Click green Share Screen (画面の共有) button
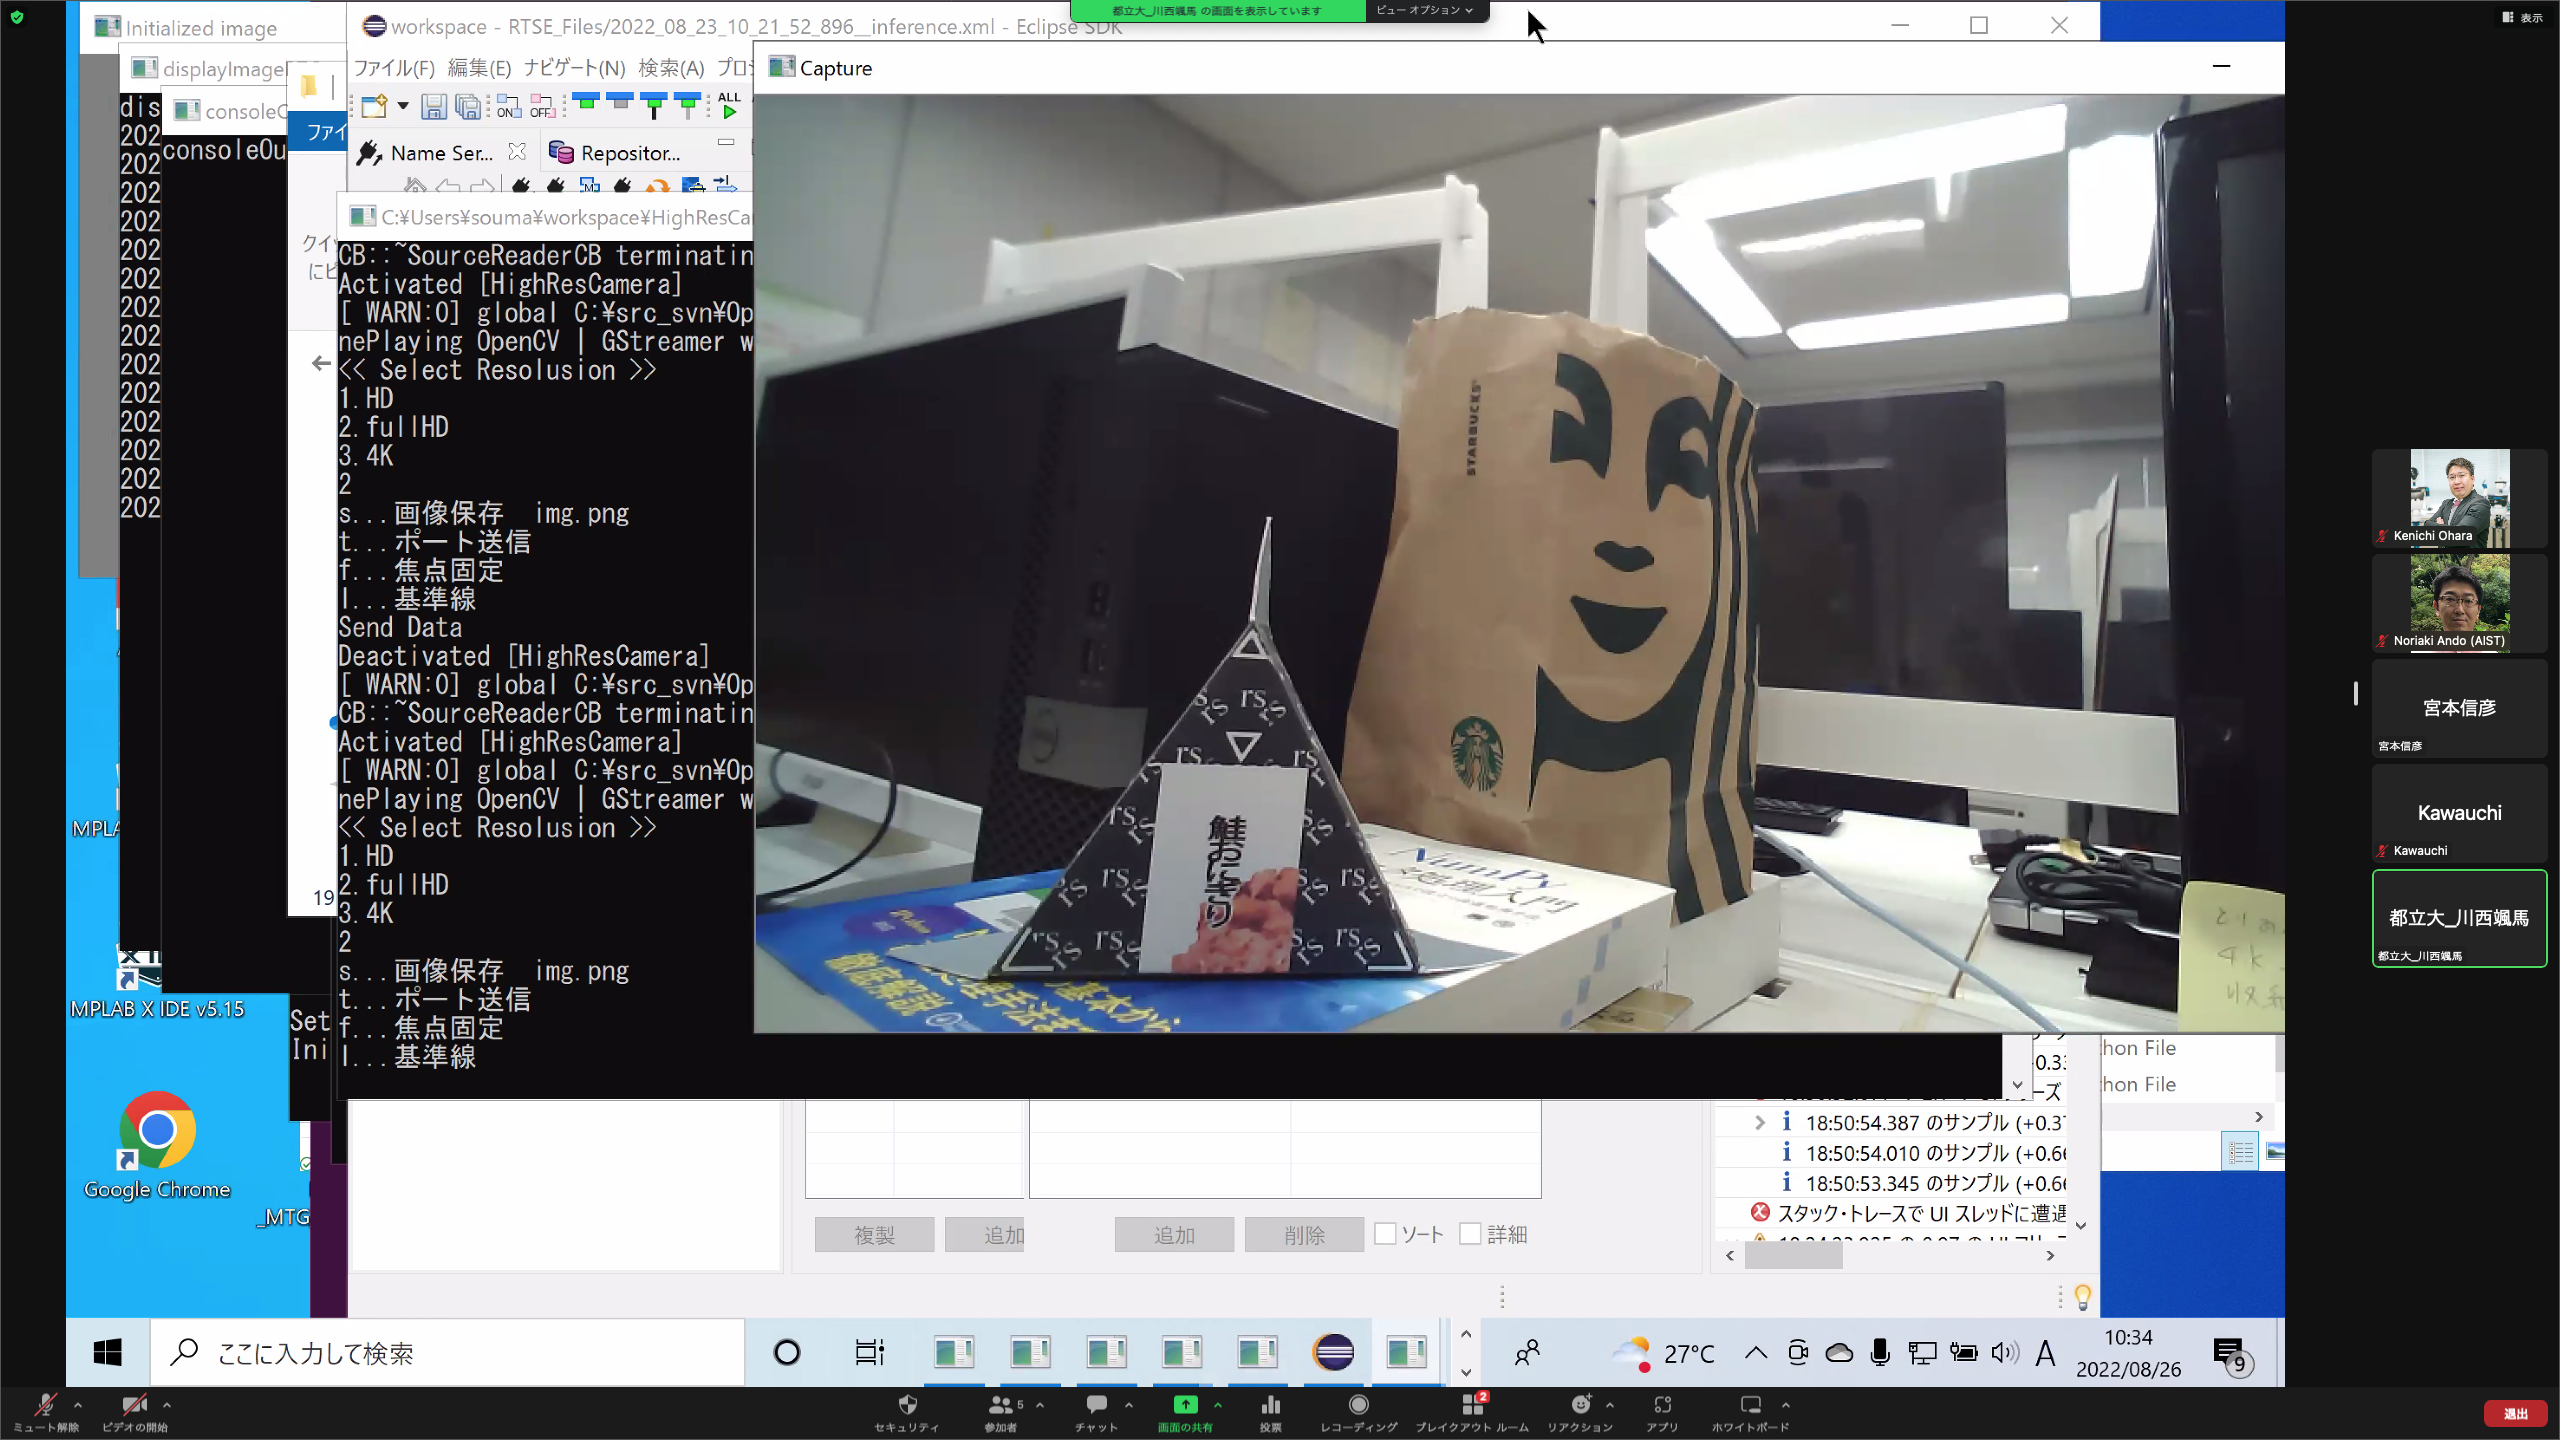The image size is (2560, 1440). pyautogui.click(x=1185, y=1412)
